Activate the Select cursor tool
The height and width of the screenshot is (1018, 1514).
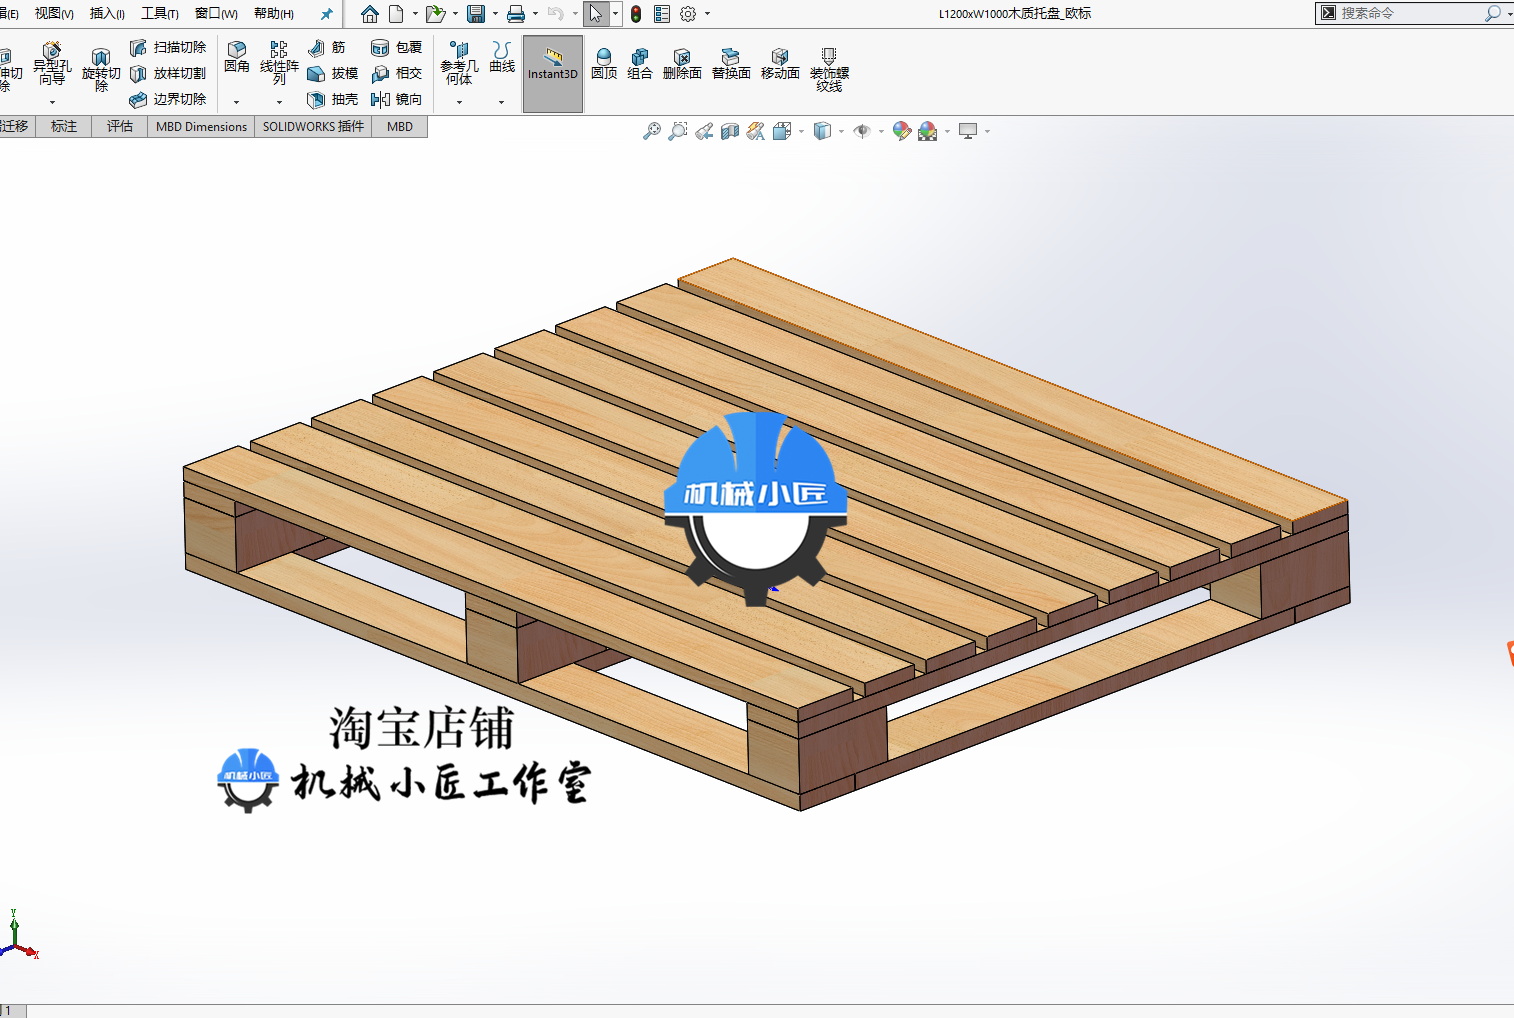coord(596,14)
